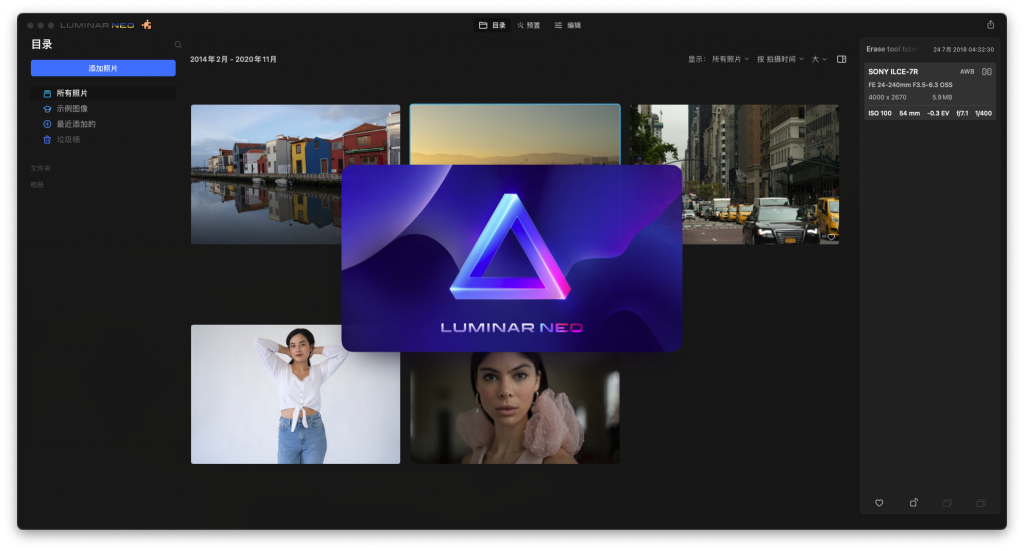
Task: Click the 添加照片 button
Action: [103, 68]
